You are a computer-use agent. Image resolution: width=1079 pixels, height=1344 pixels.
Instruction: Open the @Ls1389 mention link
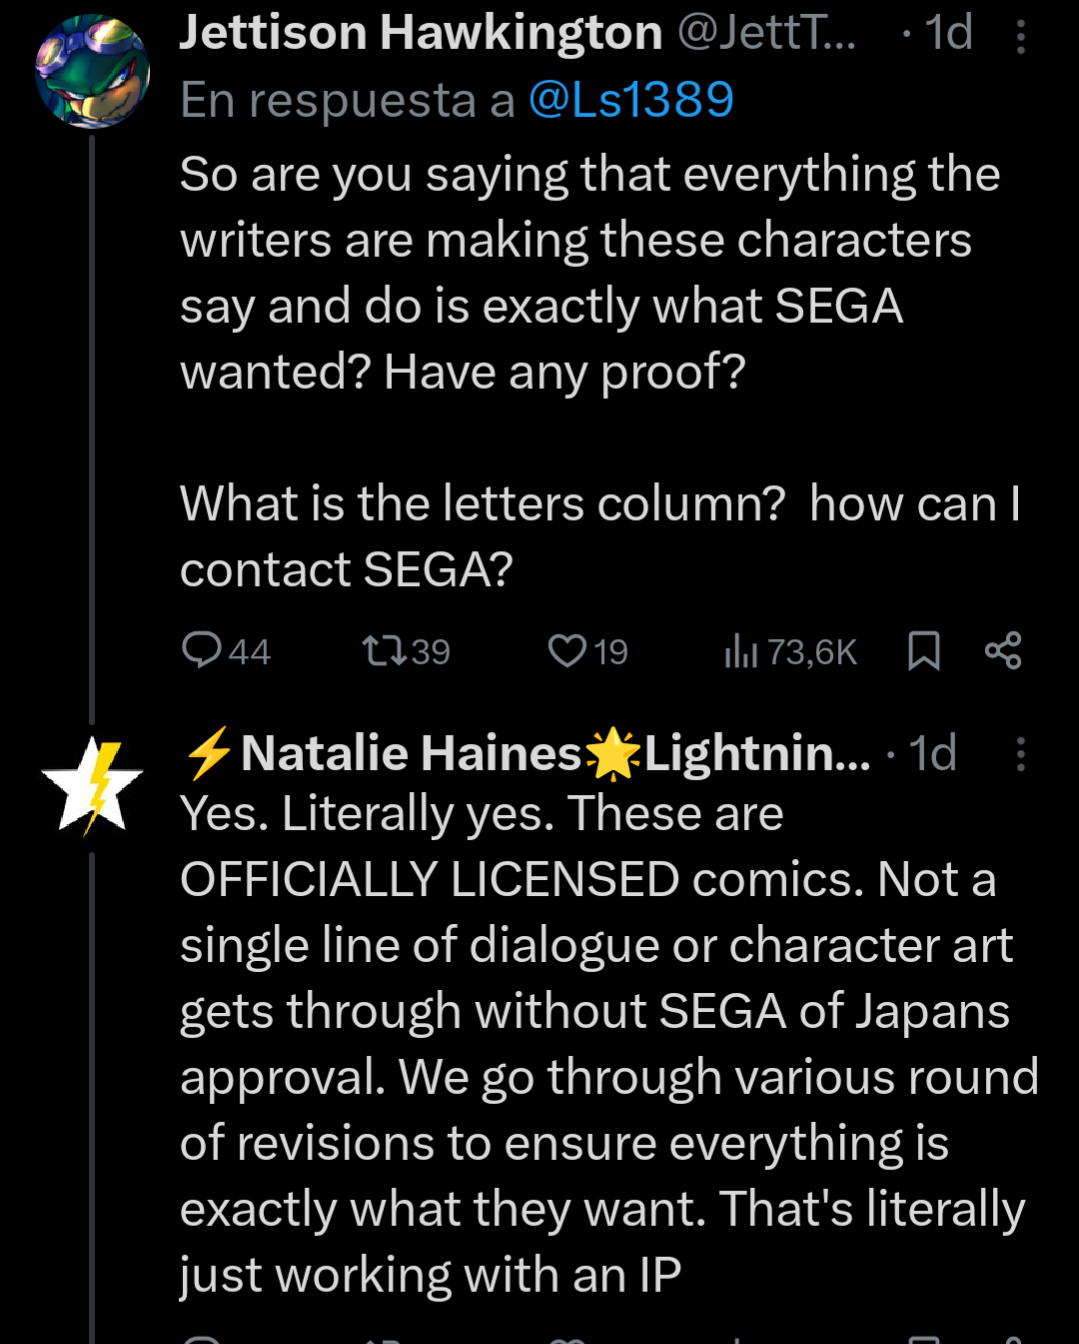point(631,100)
